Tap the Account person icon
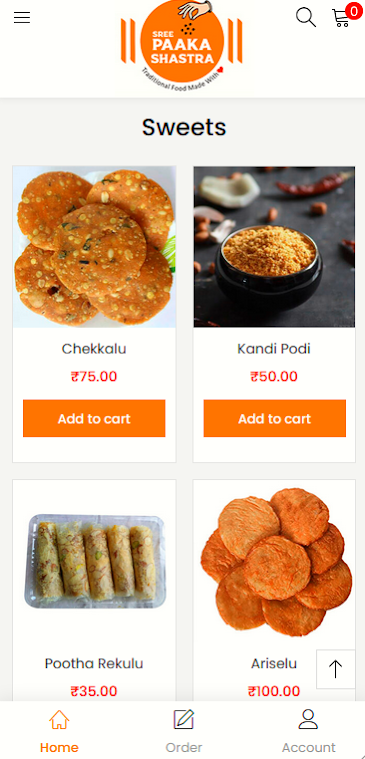This screenshot has width=365, height=759. pyautogui.click(x=308, y=719)
